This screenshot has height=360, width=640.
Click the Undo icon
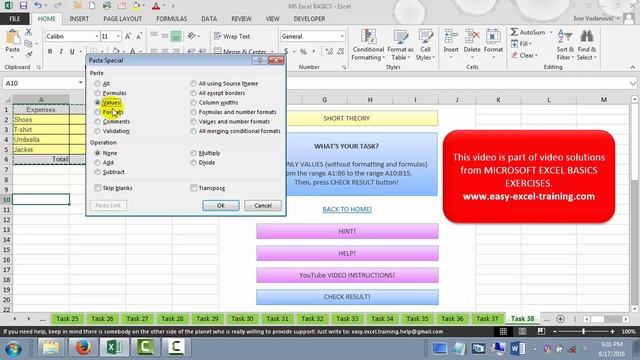[x=38, y=6]
